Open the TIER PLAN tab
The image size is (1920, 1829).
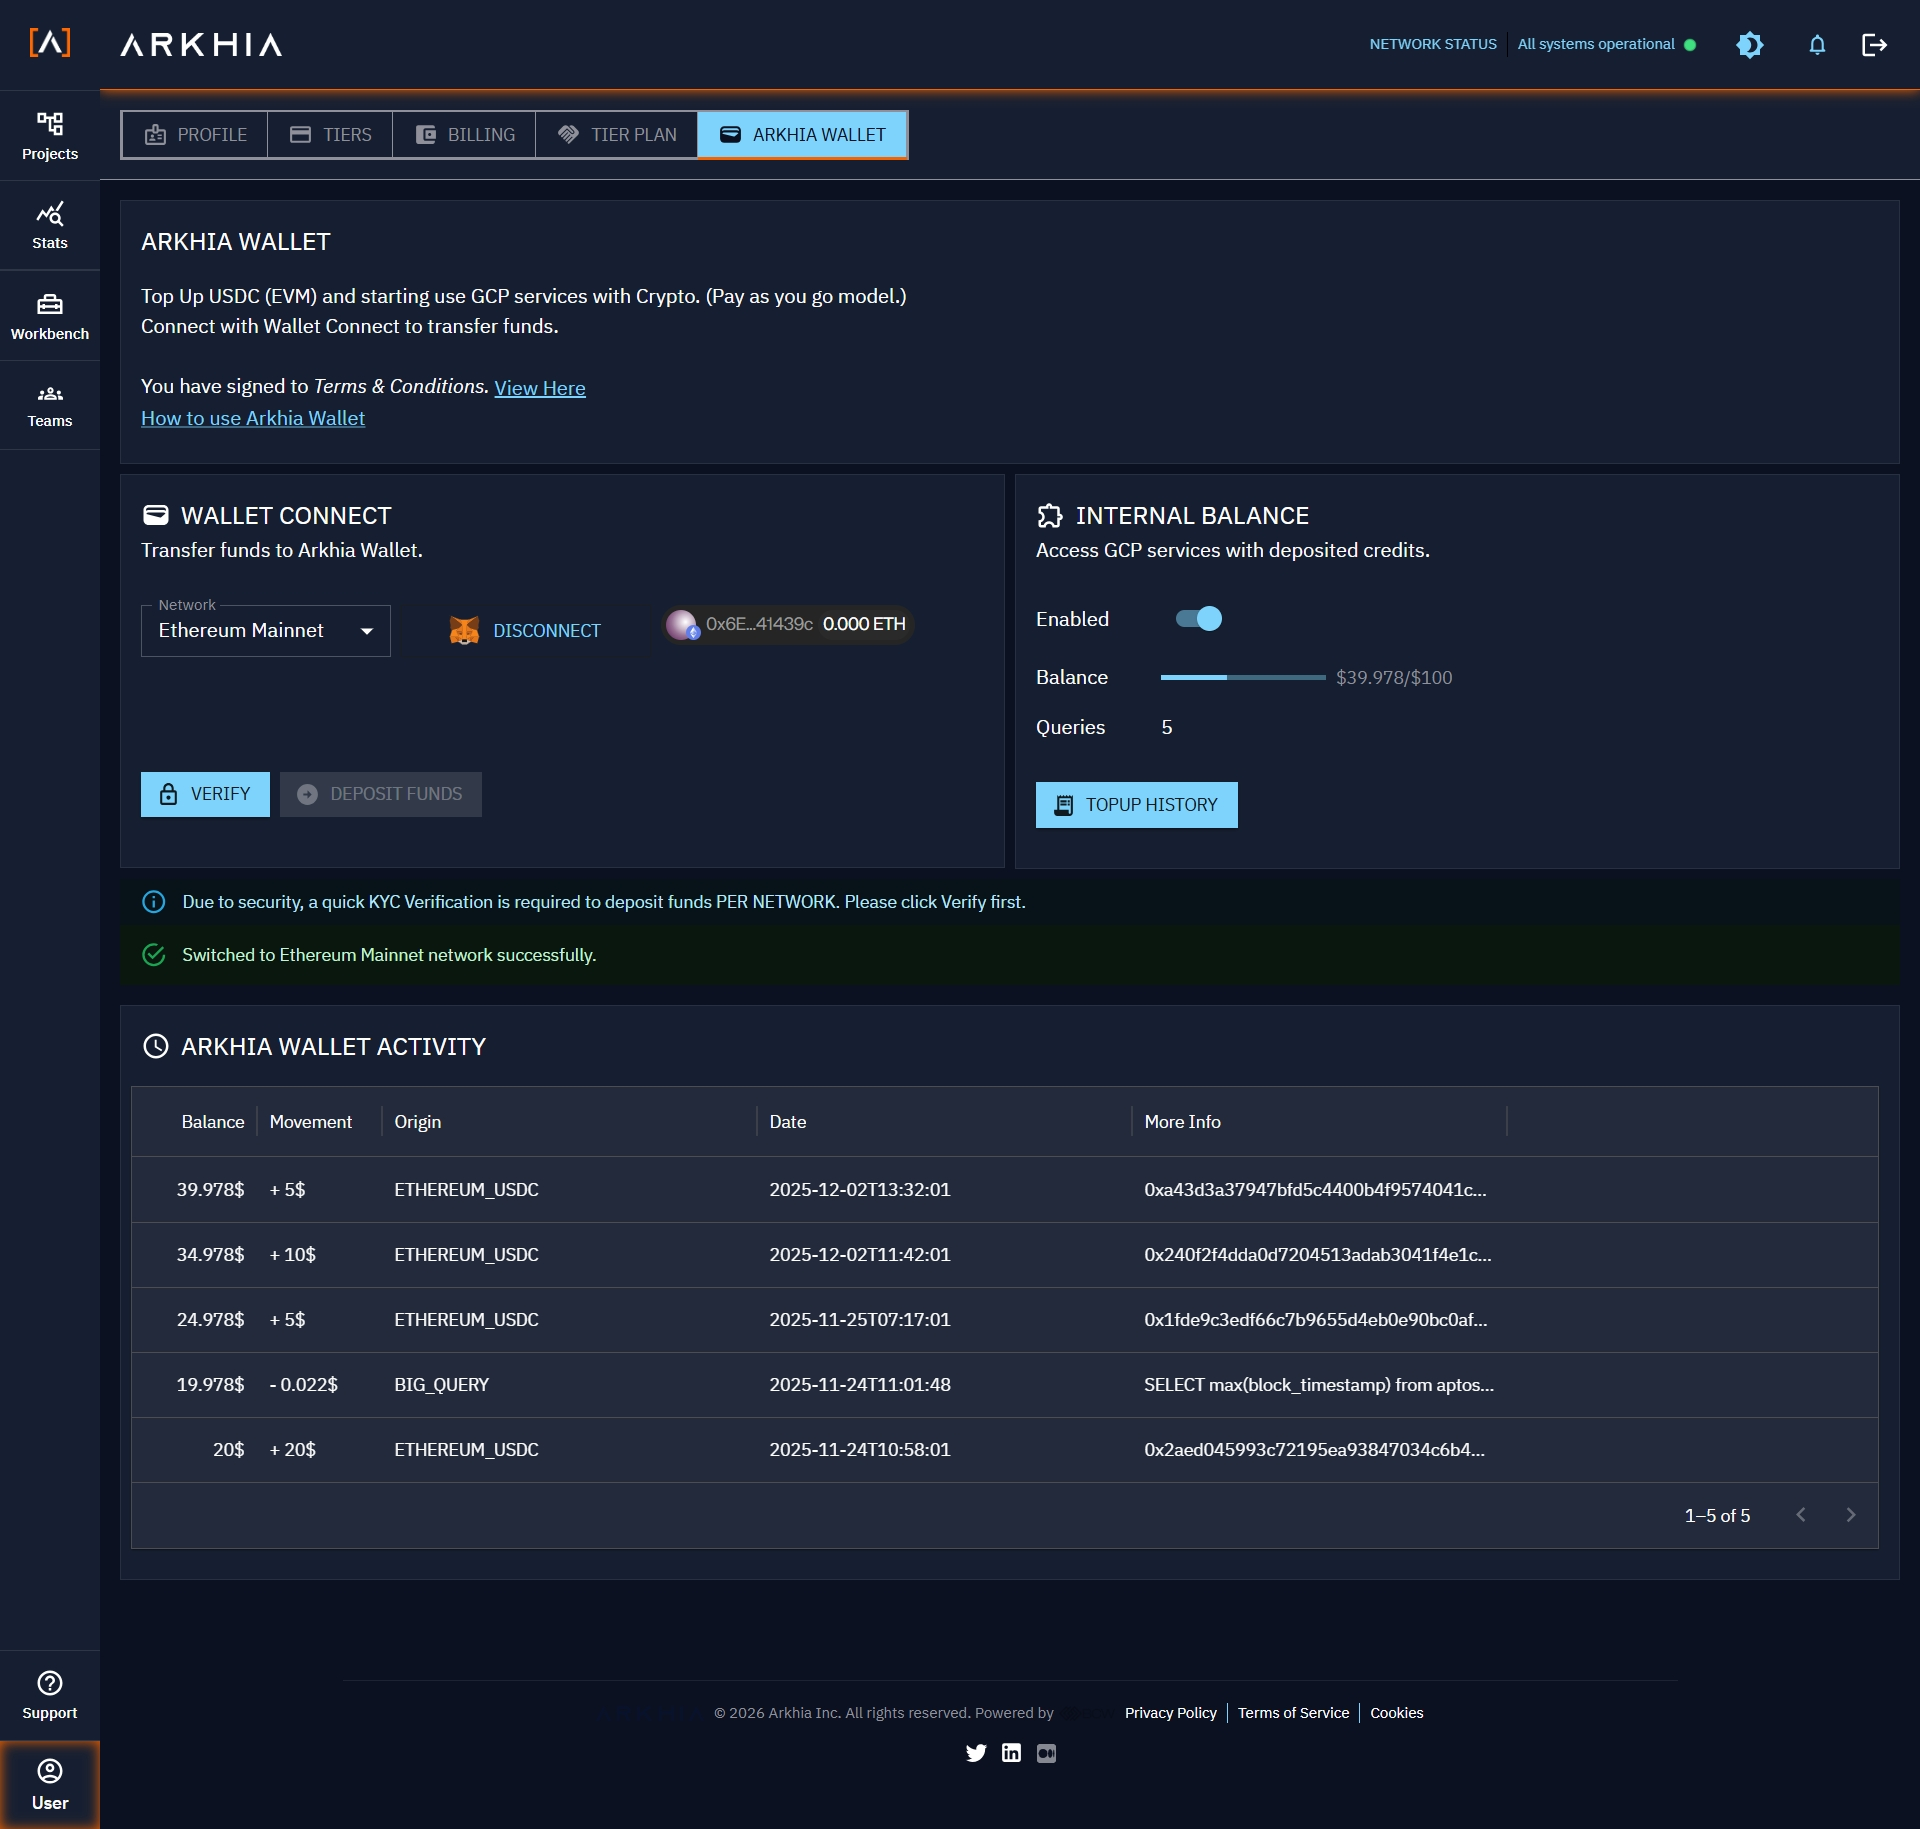pos(615,134)
